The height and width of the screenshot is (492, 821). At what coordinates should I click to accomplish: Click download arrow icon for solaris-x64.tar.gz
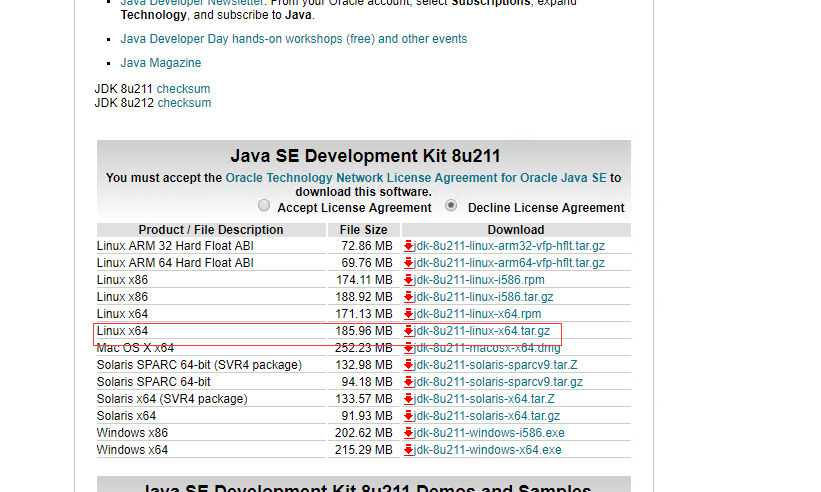point(408,416)
